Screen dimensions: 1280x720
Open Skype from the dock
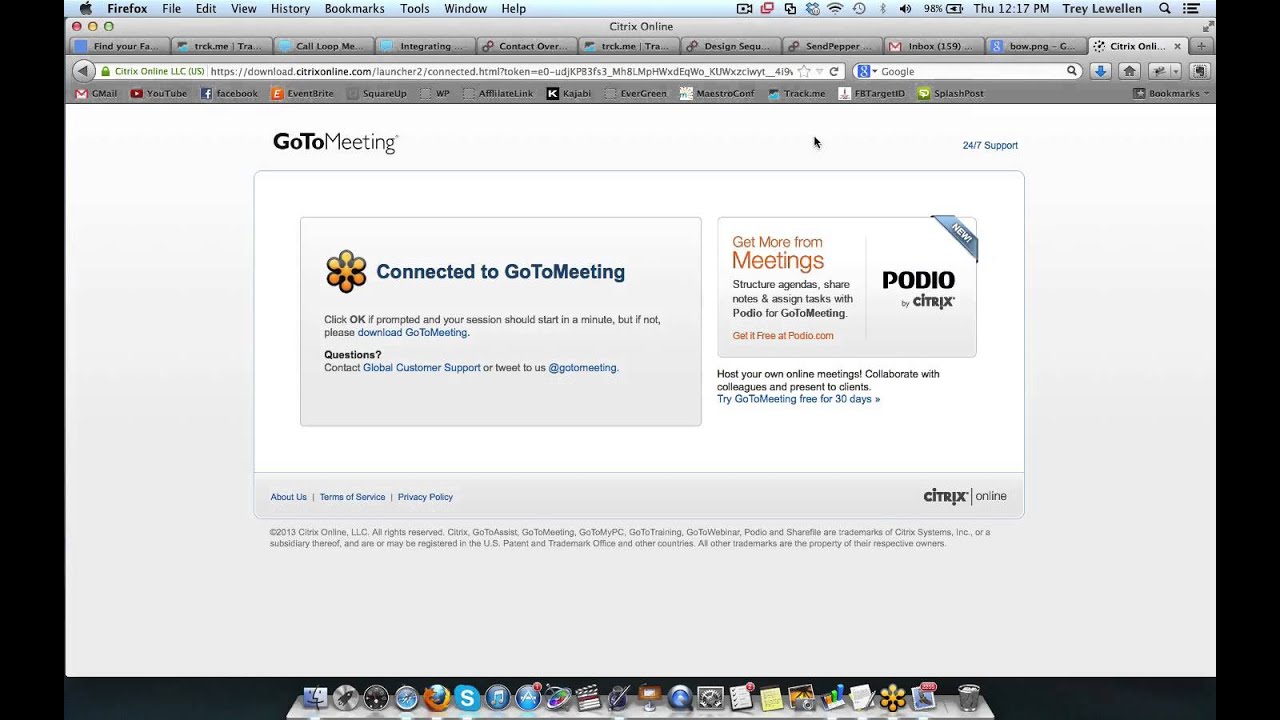pyautogui.click(x=466, y=698)
